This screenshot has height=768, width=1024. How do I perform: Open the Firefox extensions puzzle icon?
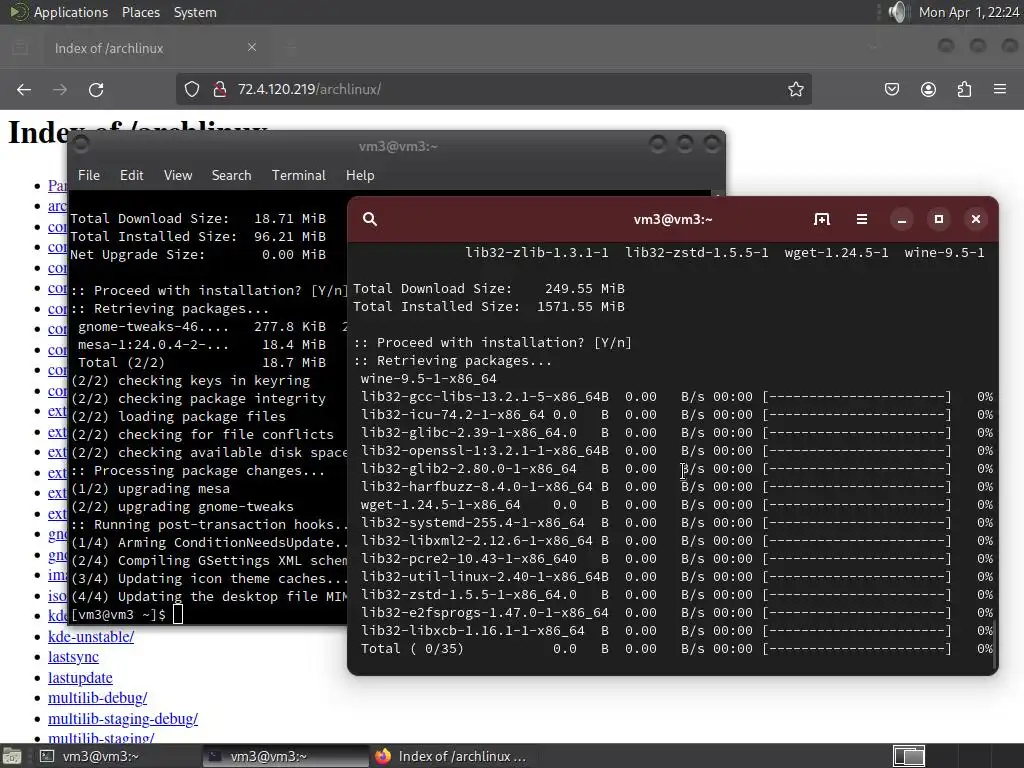(x=964, y=89)
